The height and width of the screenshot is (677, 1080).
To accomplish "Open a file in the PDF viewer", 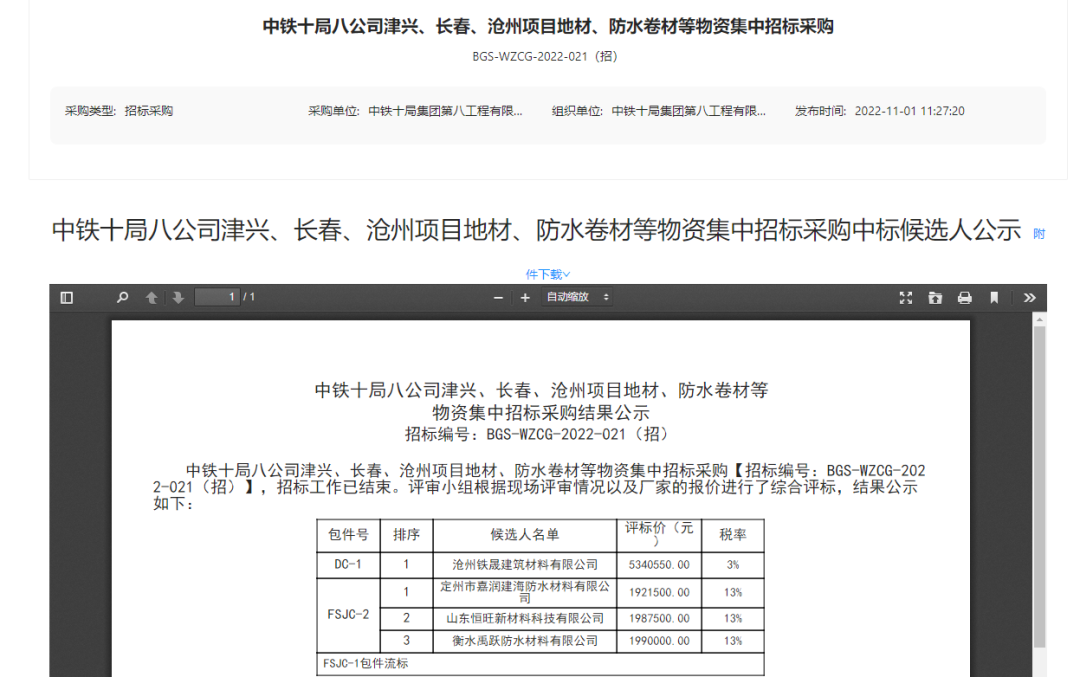I will pyautogui.click(x=935, y=297).
